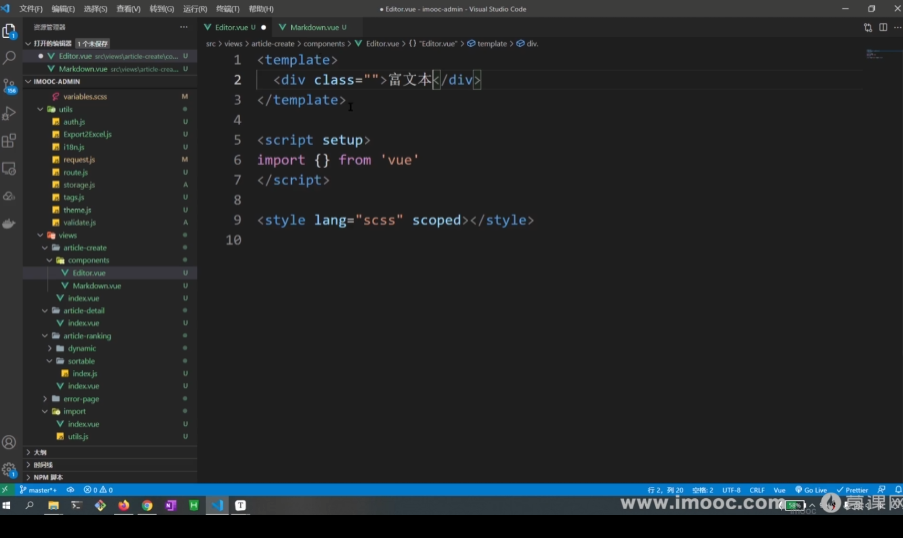Open the Extensions view

click(9, 141)
